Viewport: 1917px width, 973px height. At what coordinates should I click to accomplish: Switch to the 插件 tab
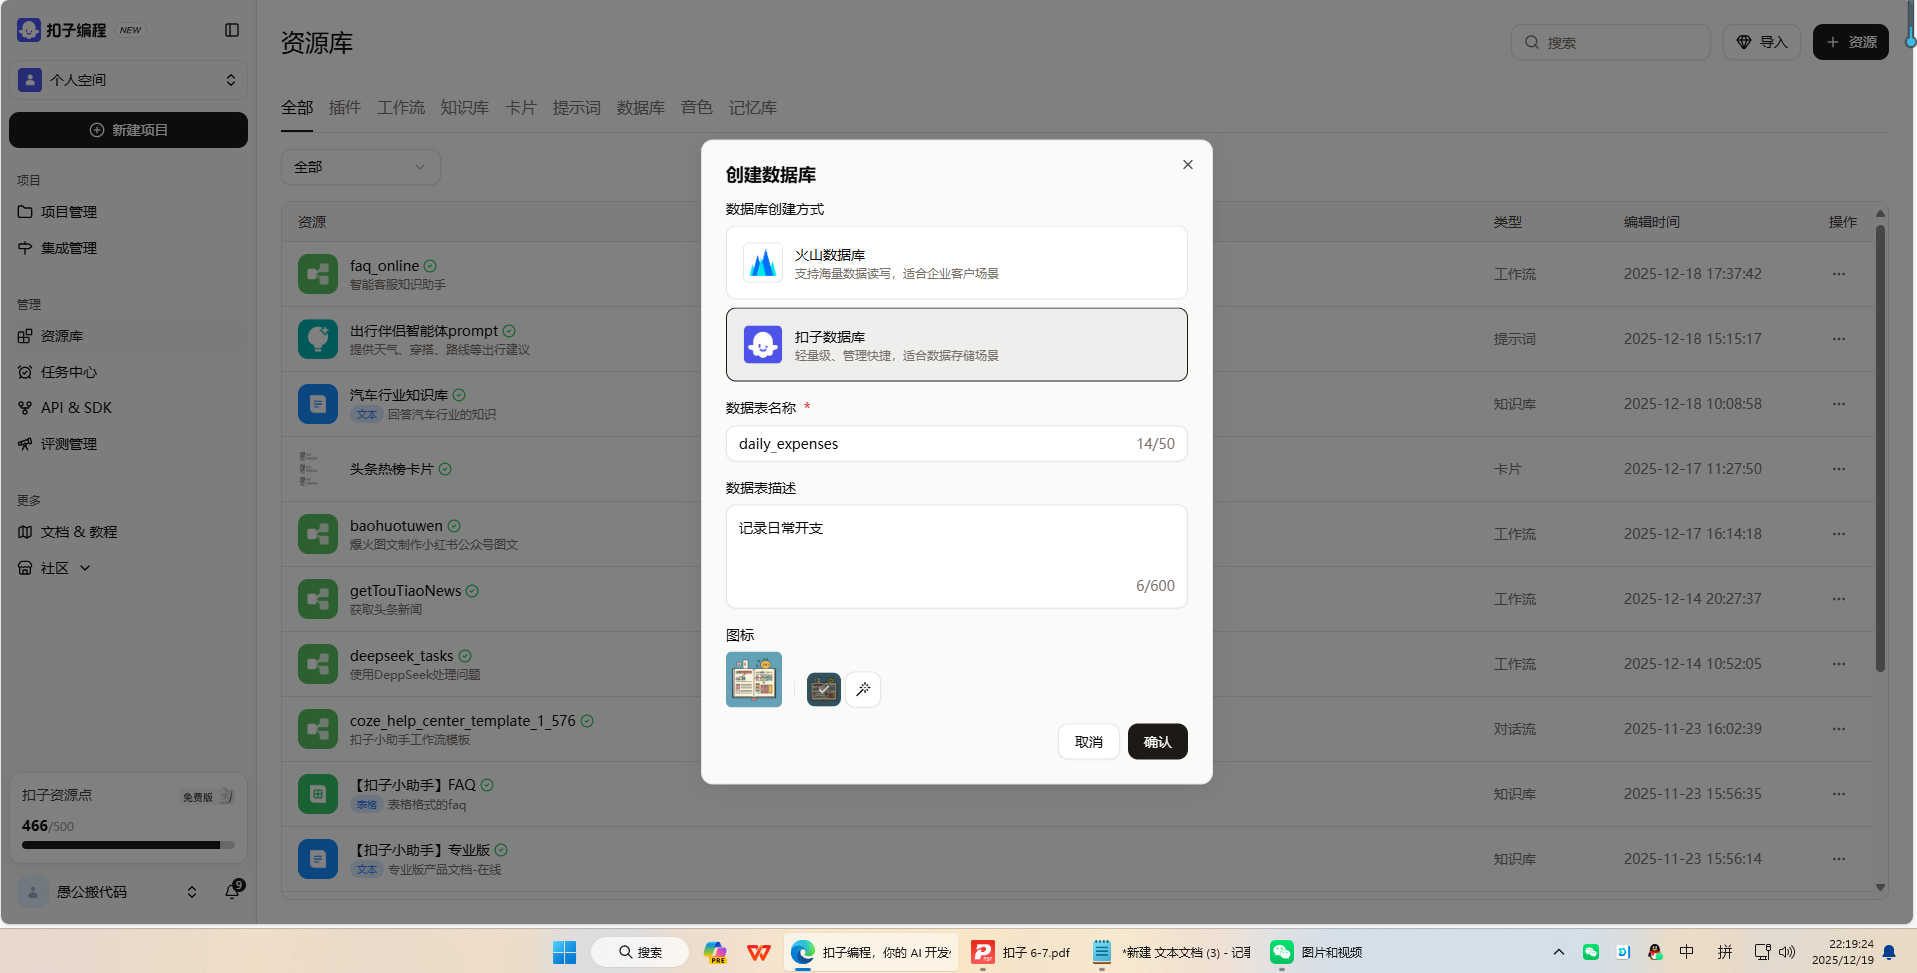pos(345,108)
